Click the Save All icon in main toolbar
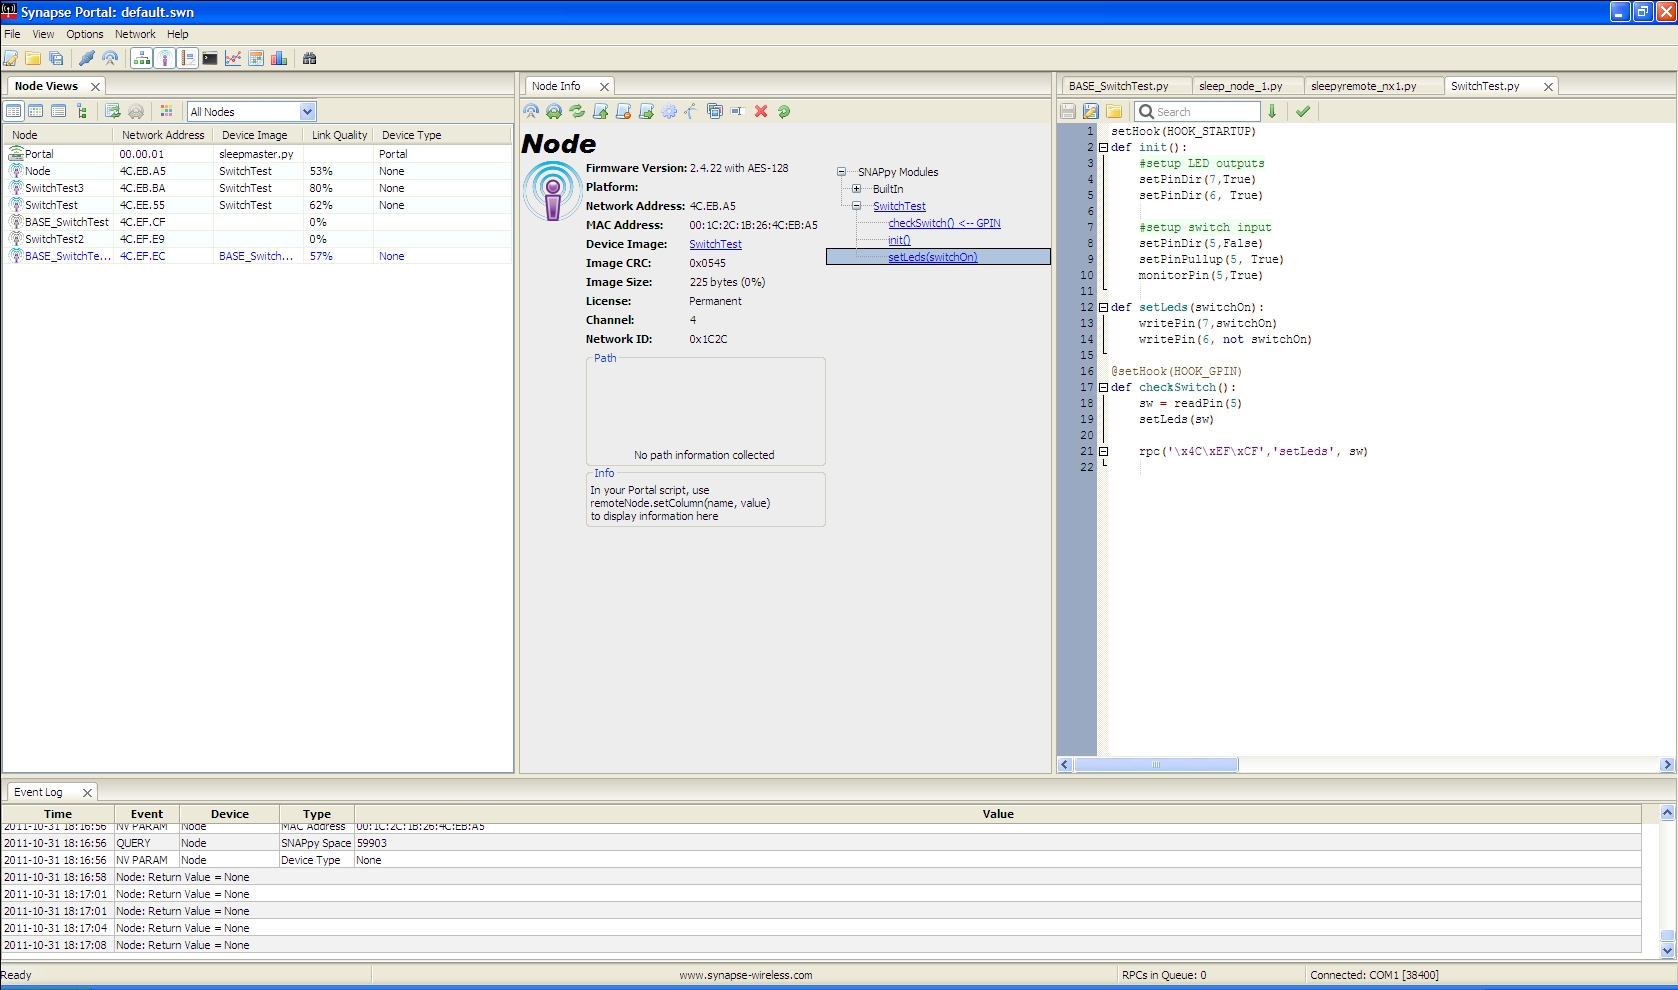Screen dimensions: 1678x990 [56, 58]
